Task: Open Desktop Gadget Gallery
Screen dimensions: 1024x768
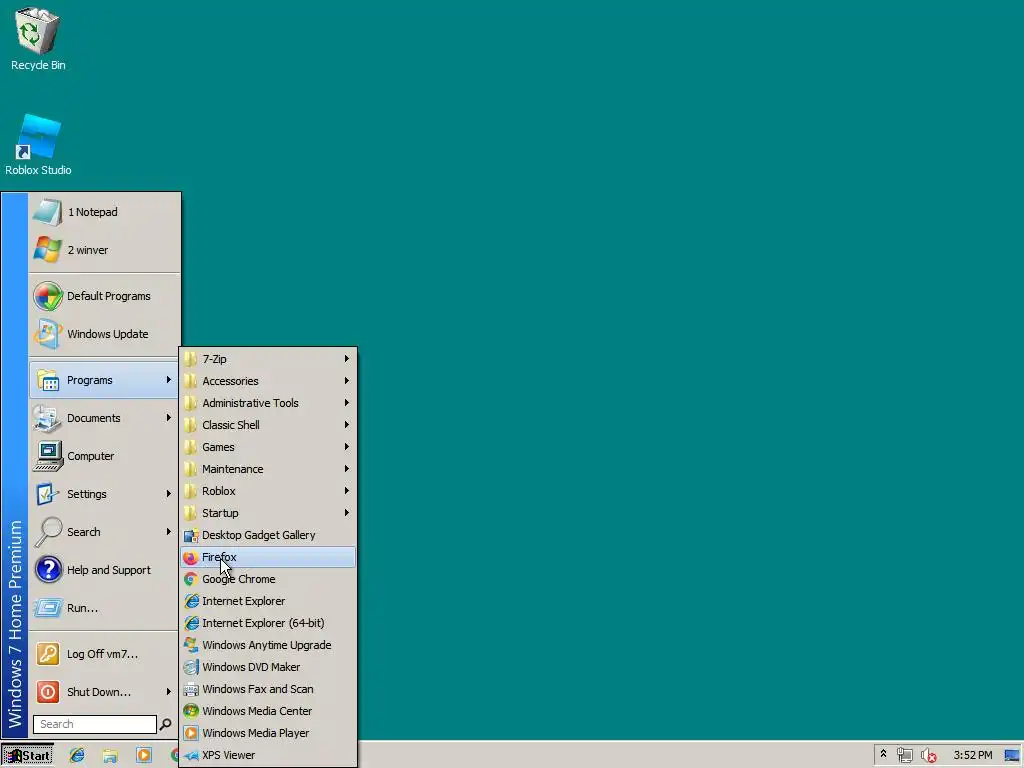Action: click(x=268, y=535)
